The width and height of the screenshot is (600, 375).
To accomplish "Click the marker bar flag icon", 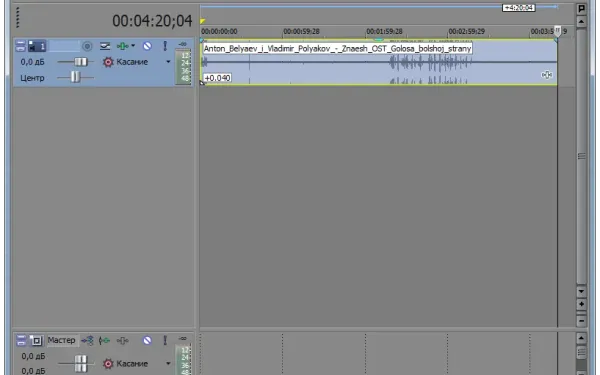I will point(581,8).
